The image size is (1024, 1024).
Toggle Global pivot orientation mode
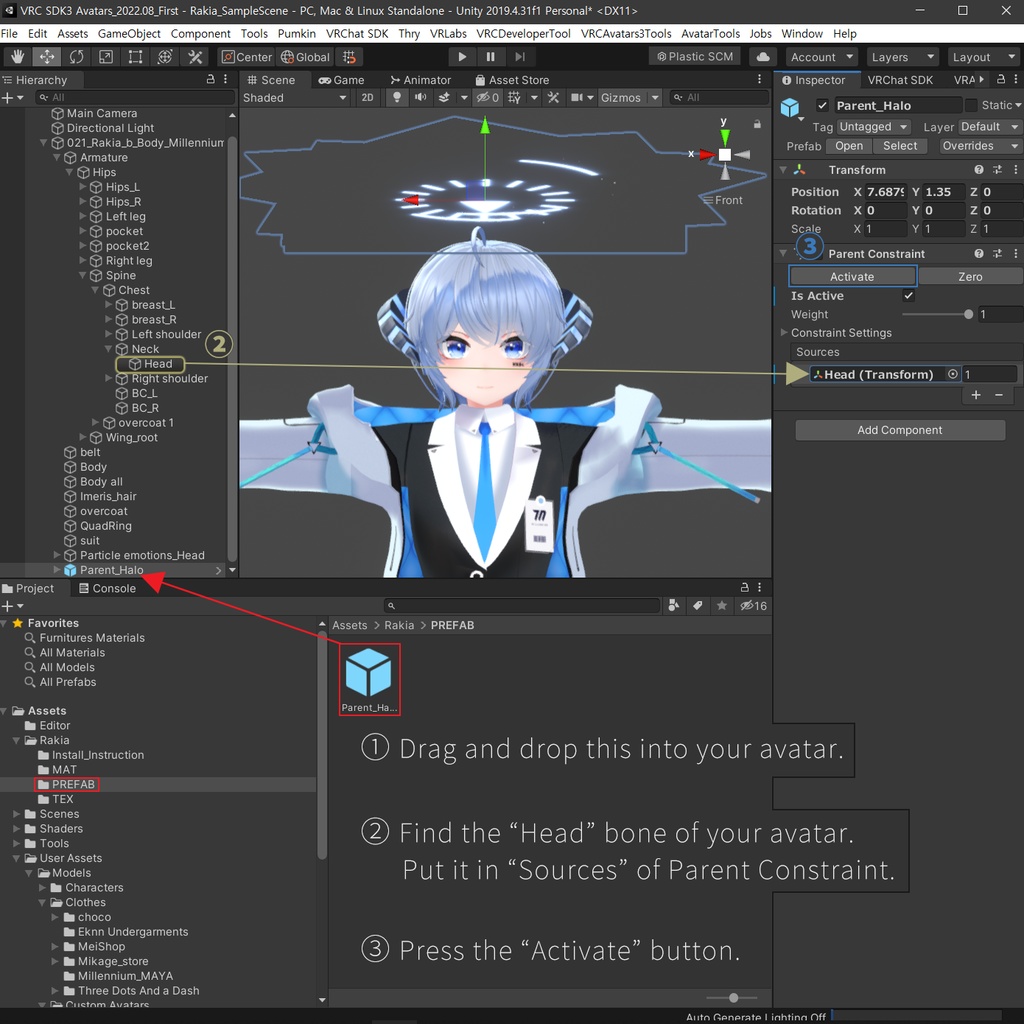click(305, 57)
